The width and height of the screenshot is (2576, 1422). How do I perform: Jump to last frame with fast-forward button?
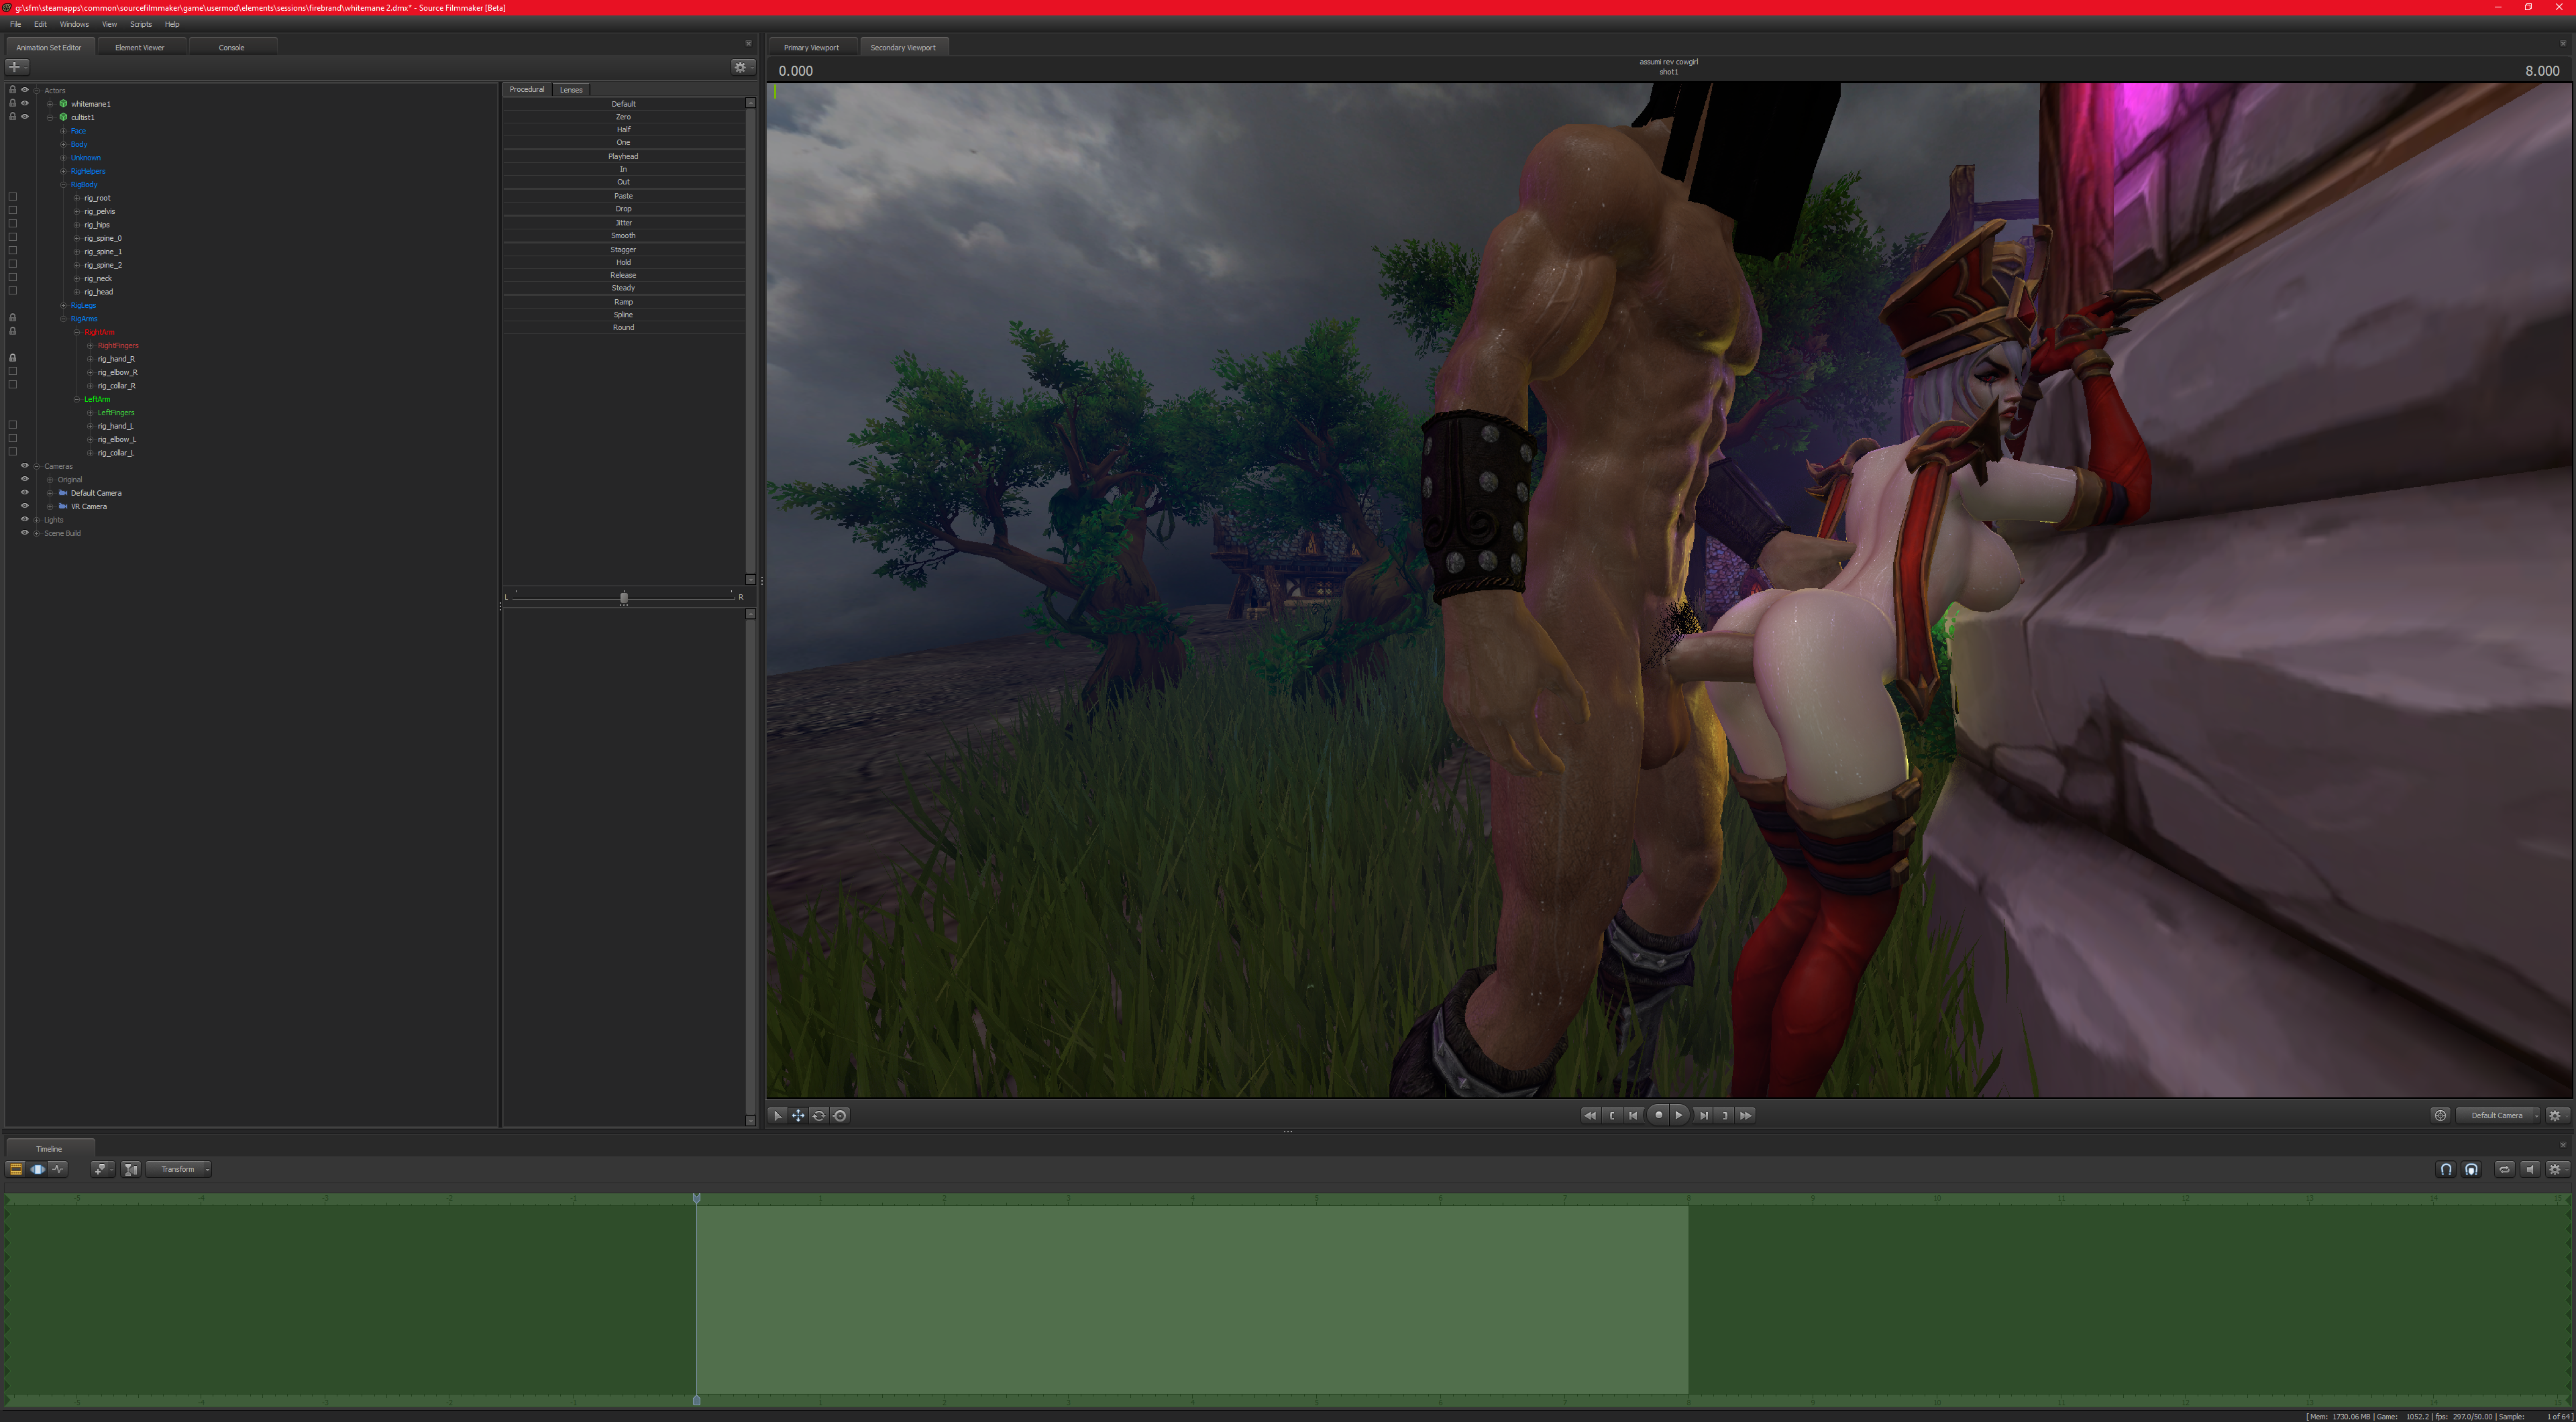pos(1746,1115)
